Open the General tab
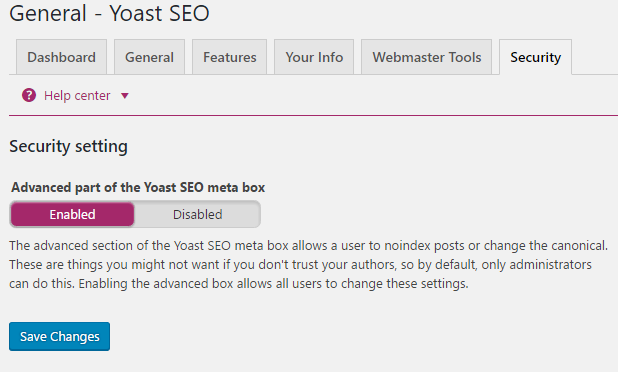This screenshot has width=618, height=372. pyautogui.click(x=149, y=57)
